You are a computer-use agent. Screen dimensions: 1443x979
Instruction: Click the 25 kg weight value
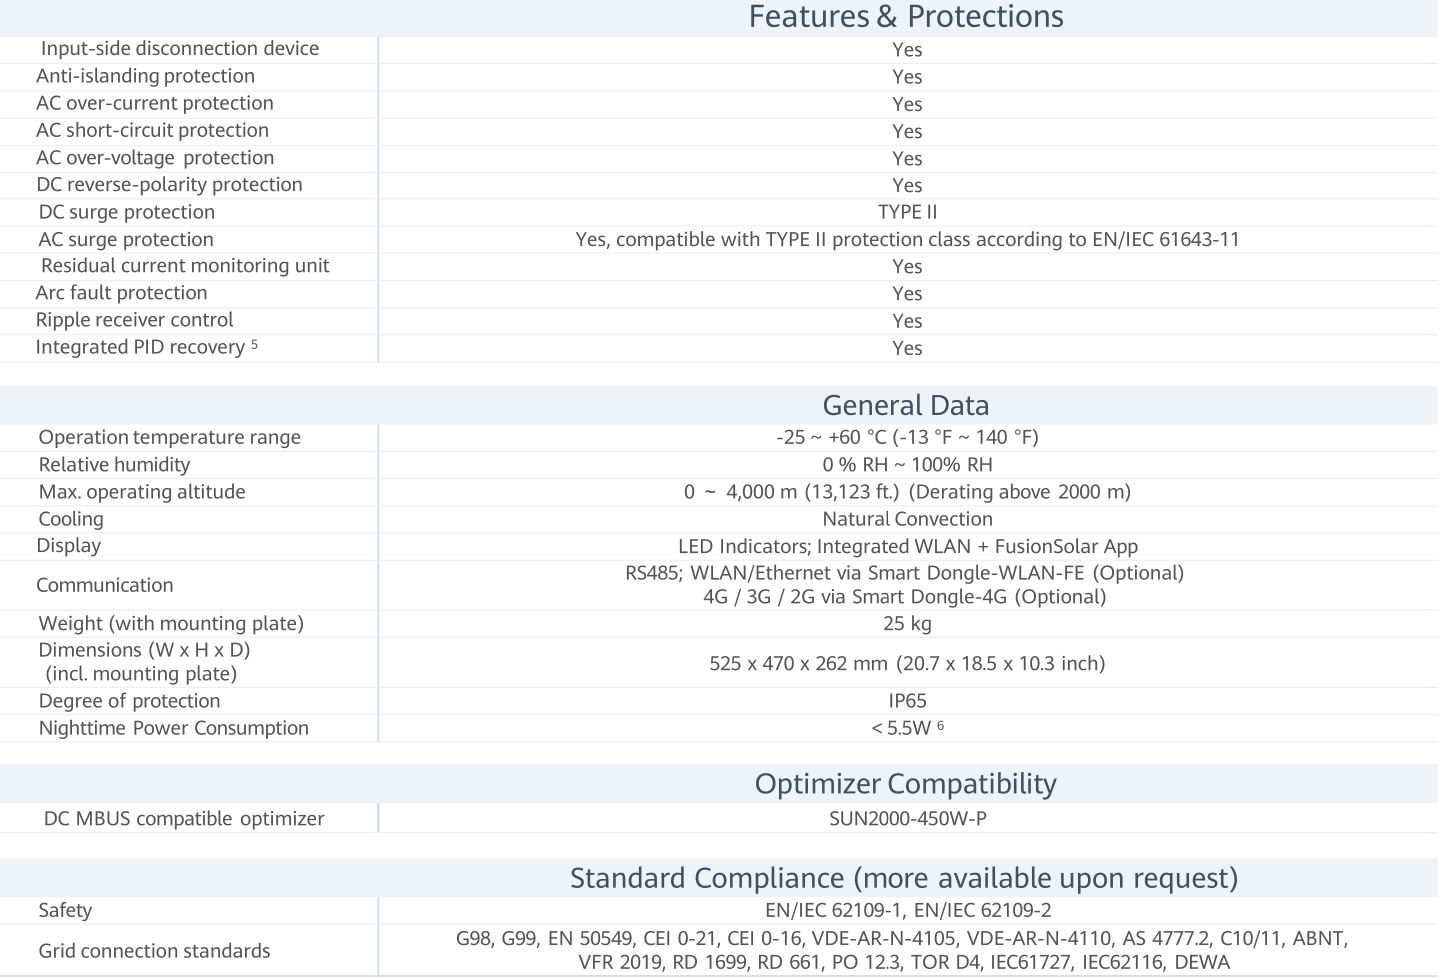coord(907,624)
